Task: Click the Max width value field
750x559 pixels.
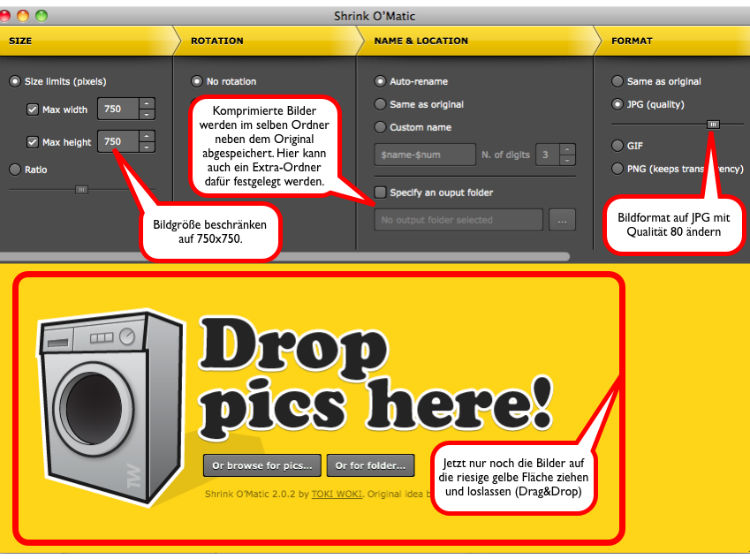Action: click(118, 109)
